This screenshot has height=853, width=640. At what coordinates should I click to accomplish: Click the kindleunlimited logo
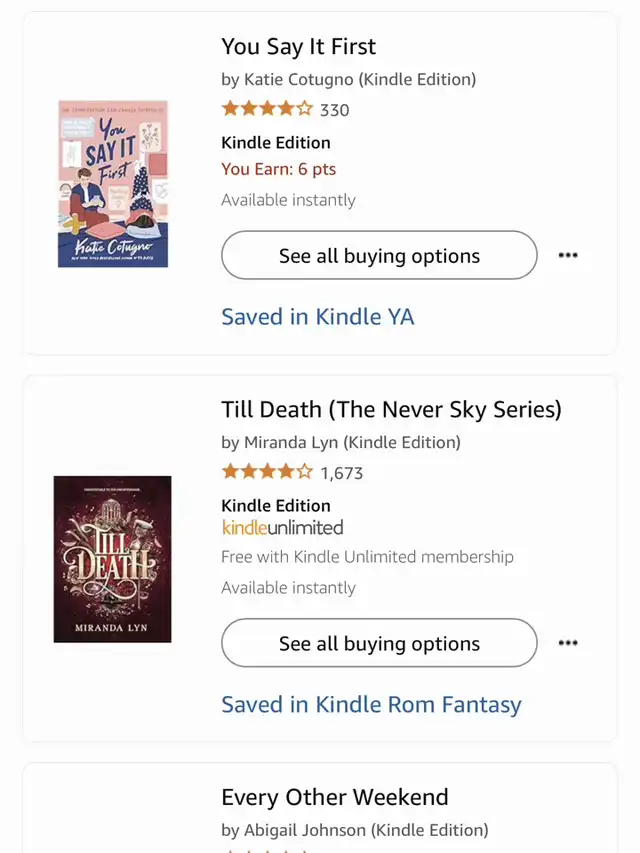tap(282, 528)
